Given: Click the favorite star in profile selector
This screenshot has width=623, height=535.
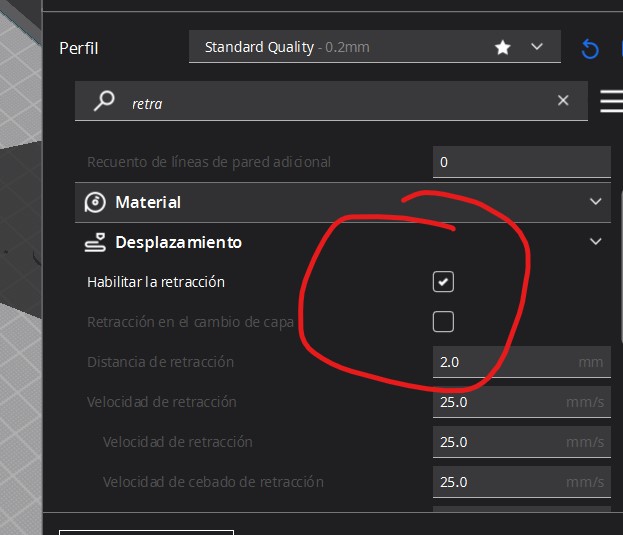Looking at the screenshot, I should [503, 48].
